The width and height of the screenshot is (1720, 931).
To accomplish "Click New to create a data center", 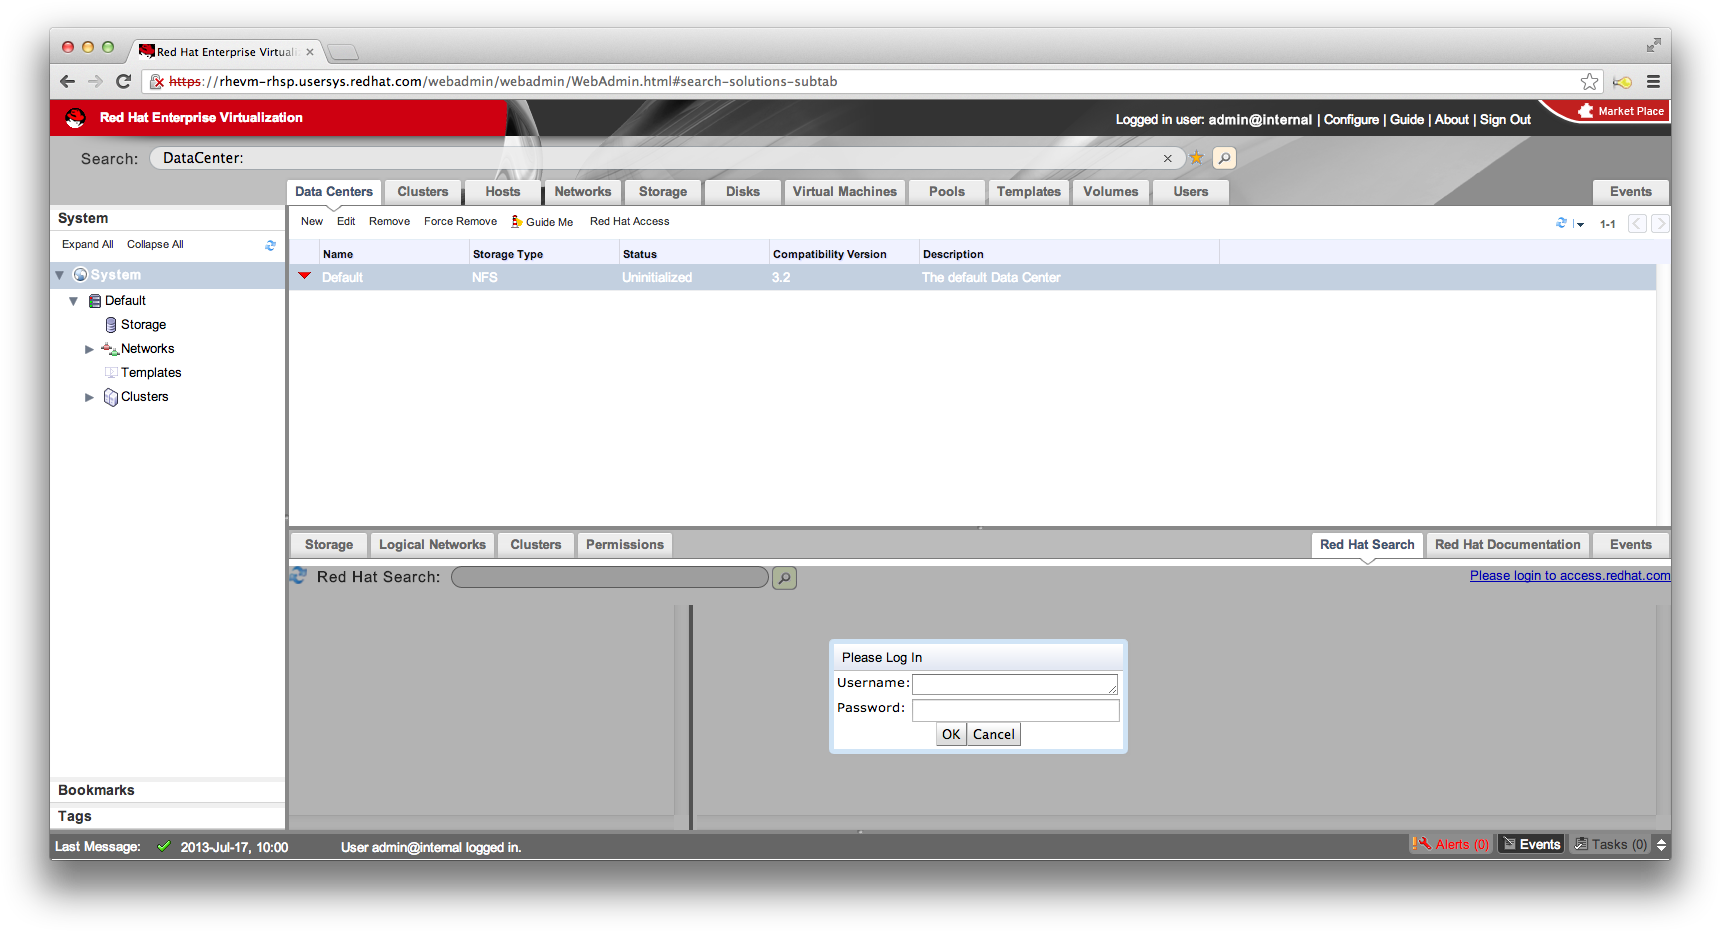I will click(312, 222).
